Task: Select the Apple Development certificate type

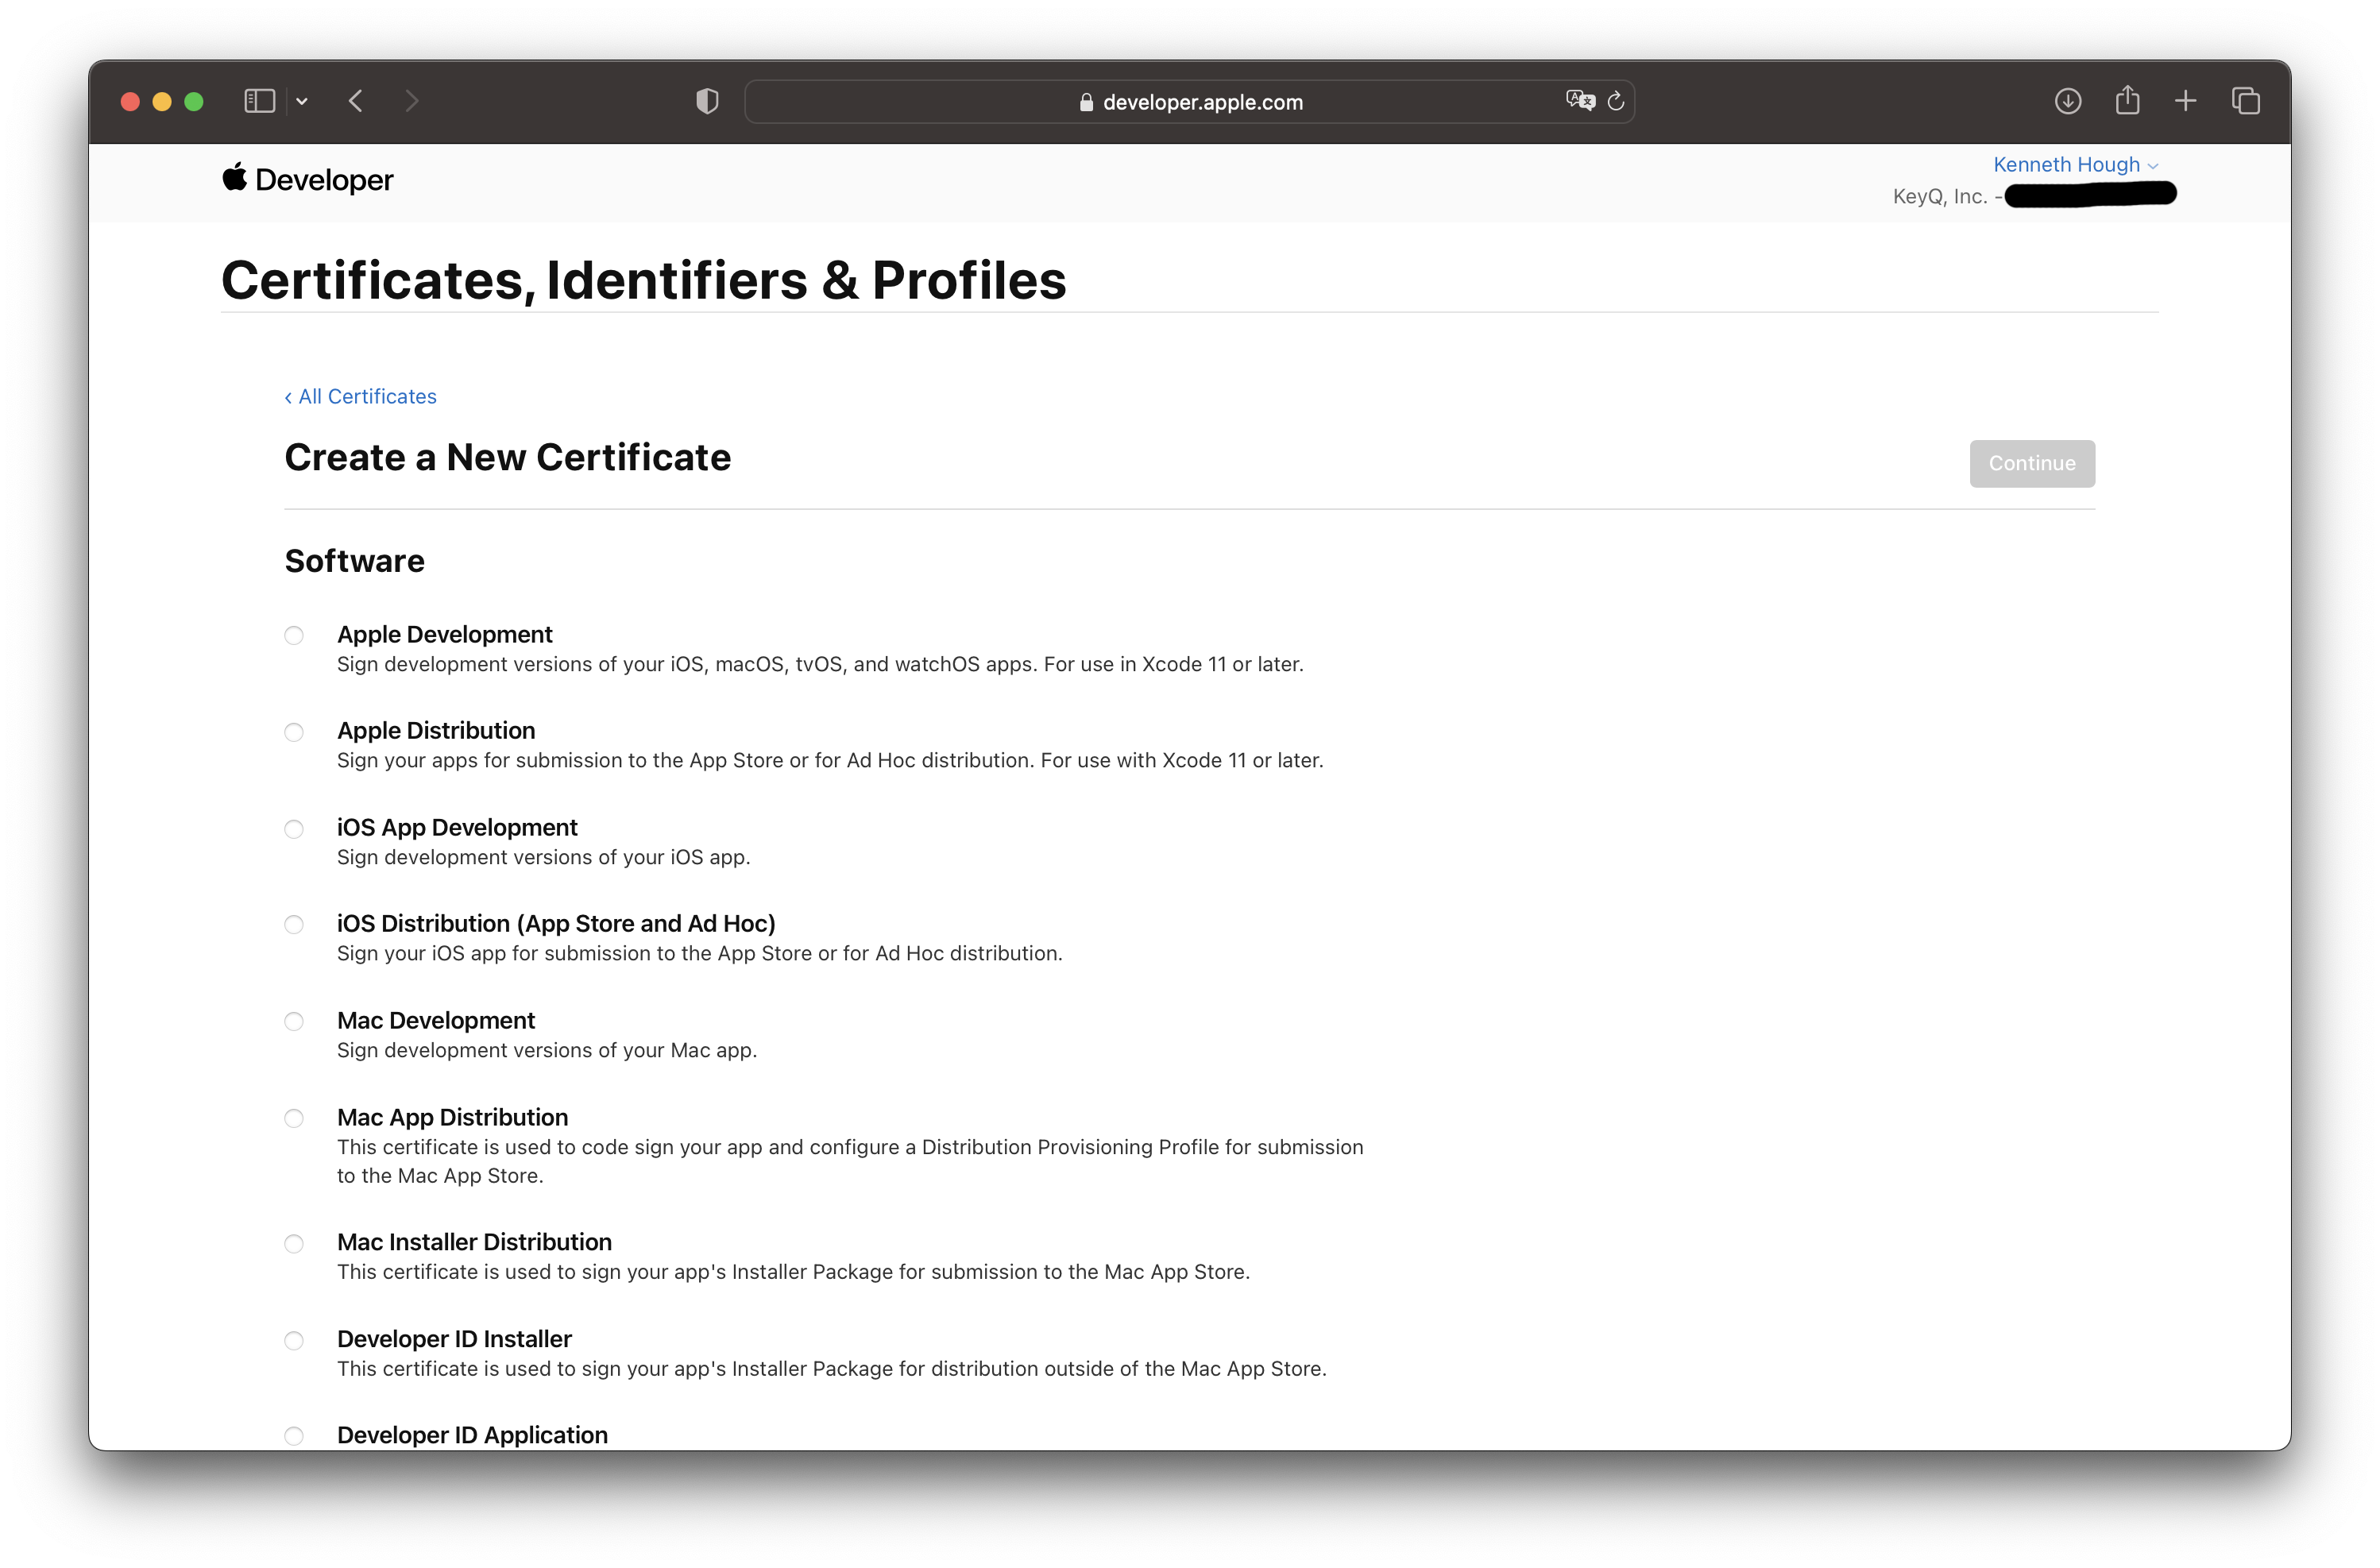Action: point(293,636)
